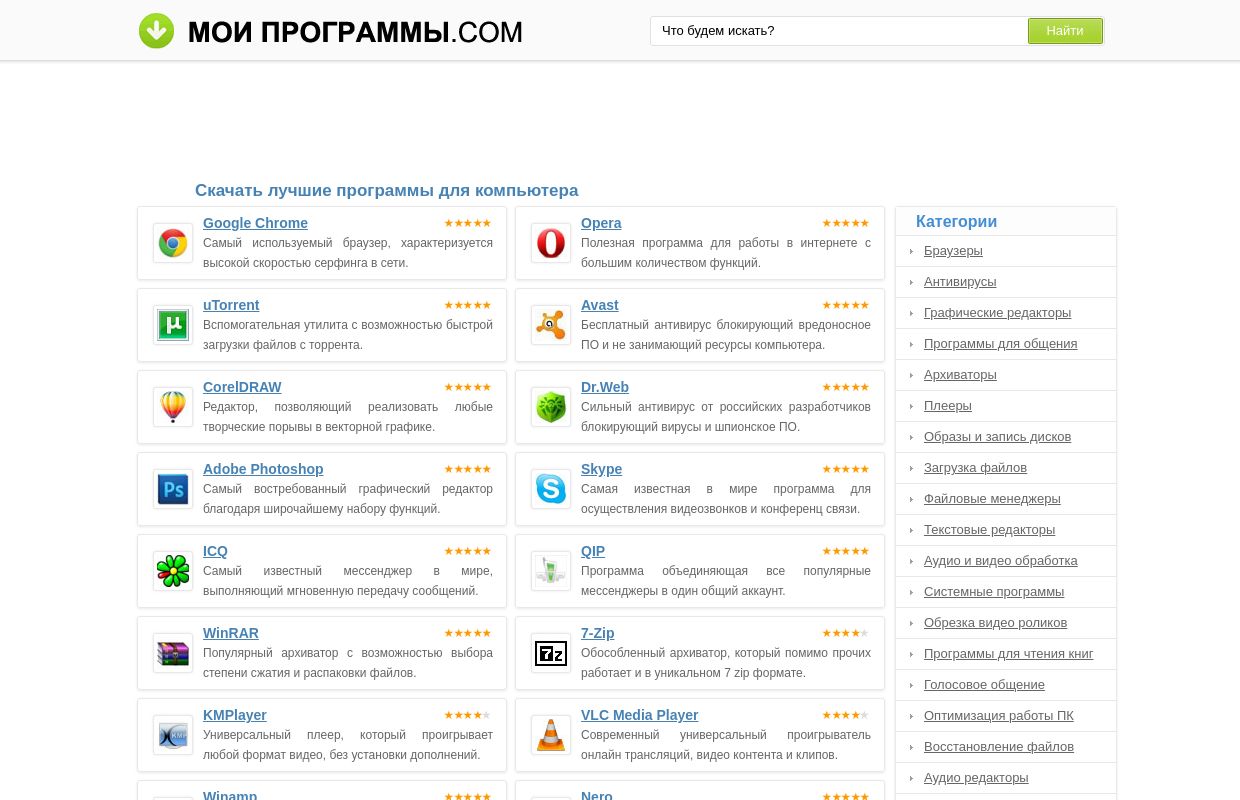The width and height of the screenshot is (1240, 800).
Task: Go to the Антивирусы category
Action: (959, 282)
